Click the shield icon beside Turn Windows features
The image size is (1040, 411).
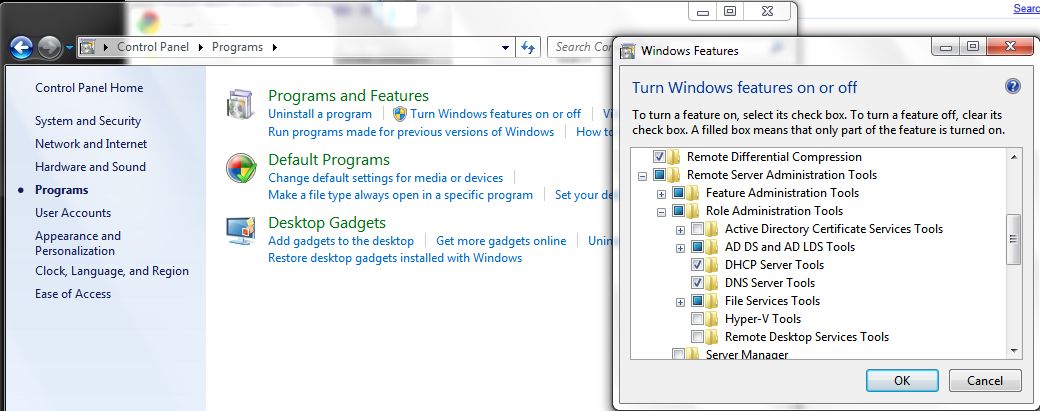point(400,114)
